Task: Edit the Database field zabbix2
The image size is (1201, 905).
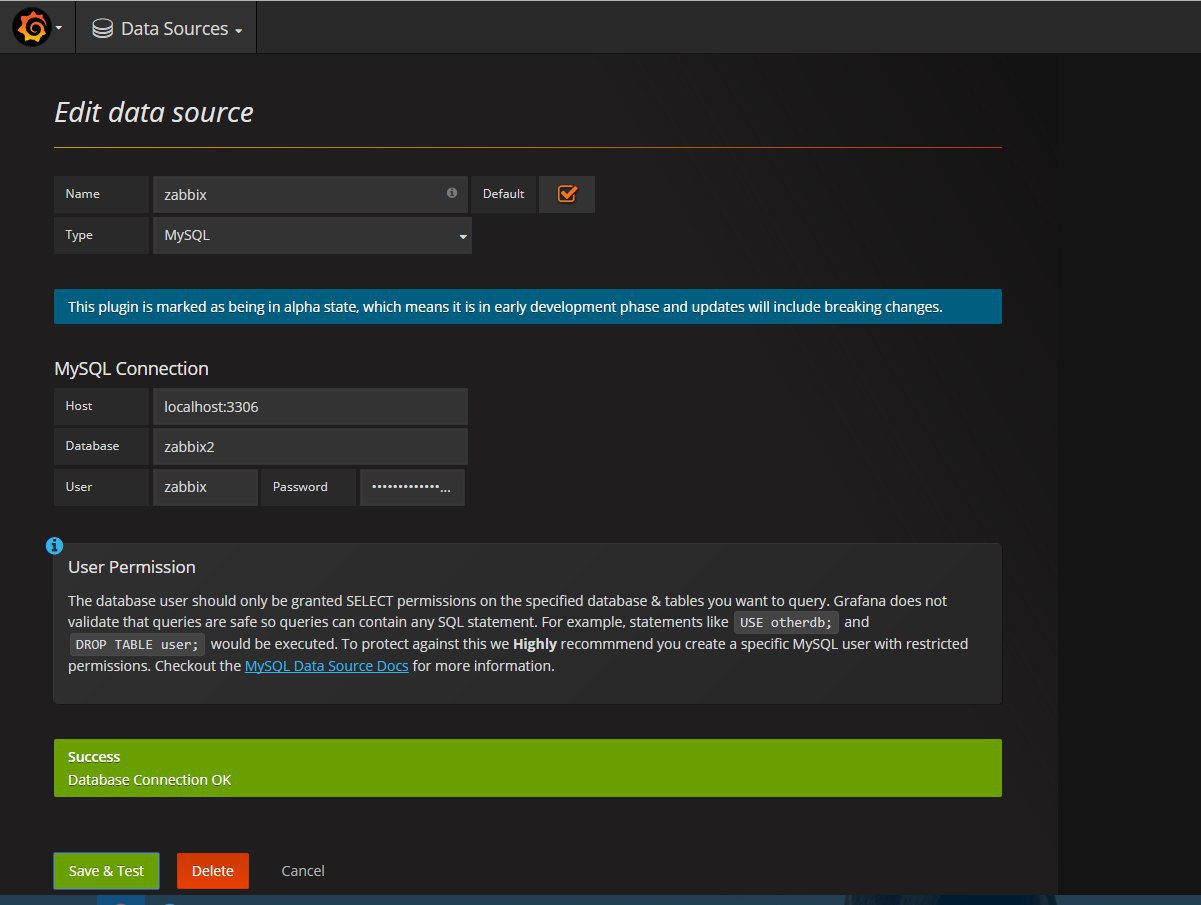Action: click(310, 446)
